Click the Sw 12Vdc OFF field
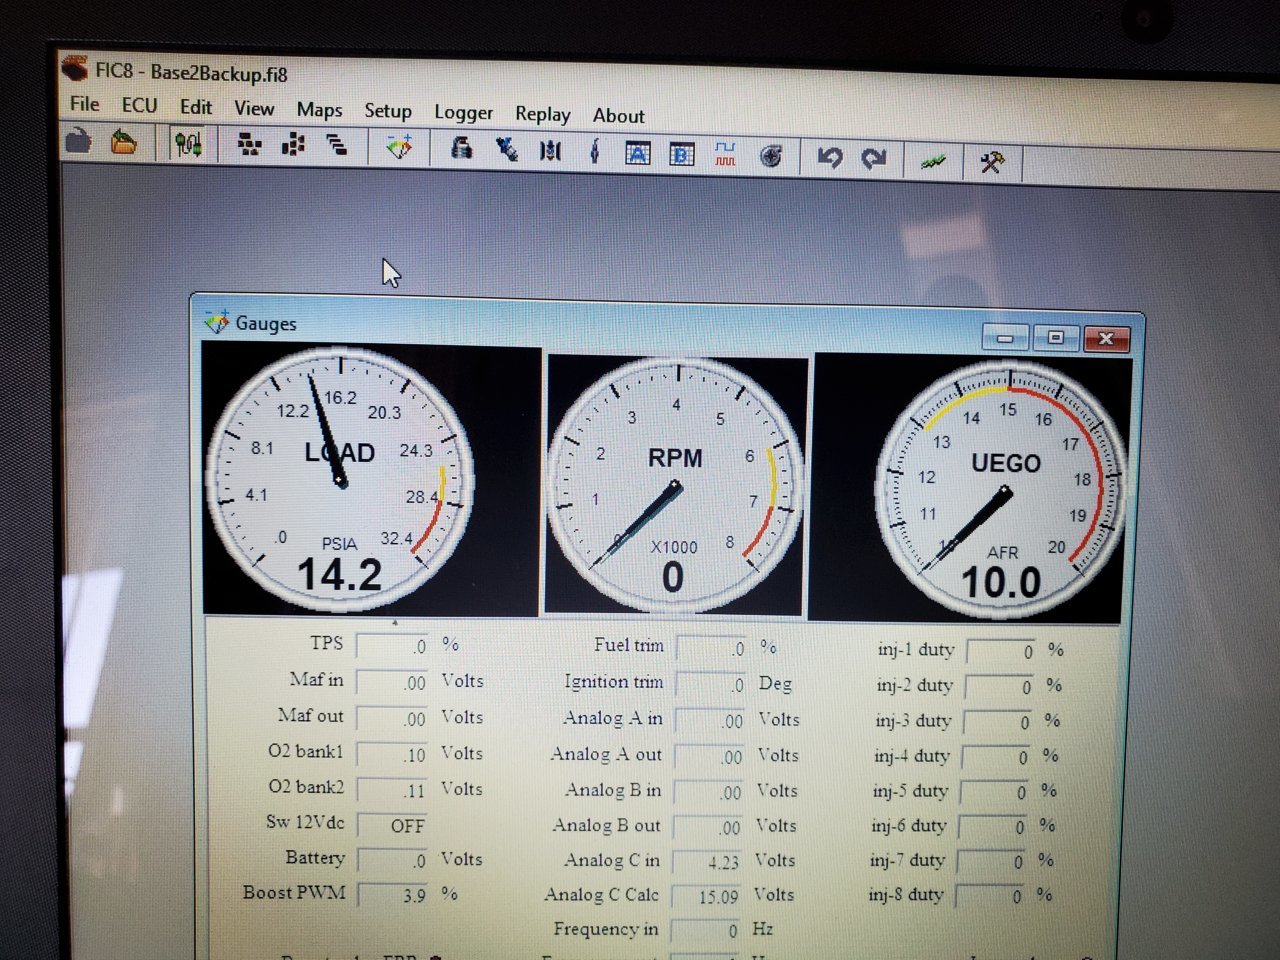 393,826
